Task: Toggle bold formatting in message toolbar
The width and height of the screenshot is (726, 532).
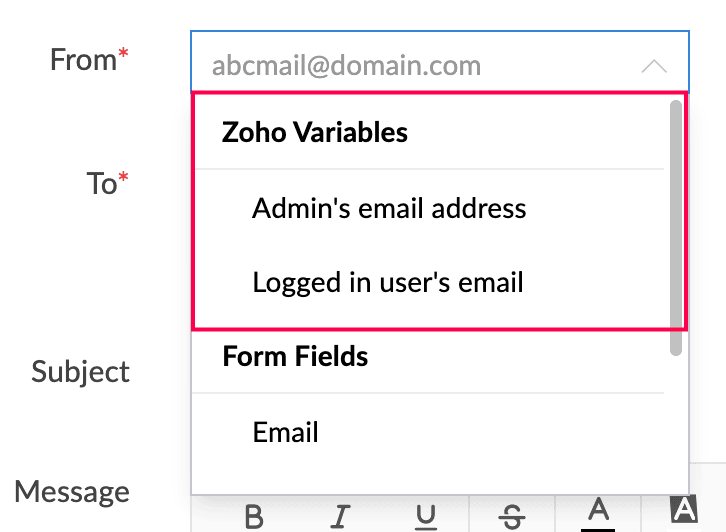Action: pos(254,517)
